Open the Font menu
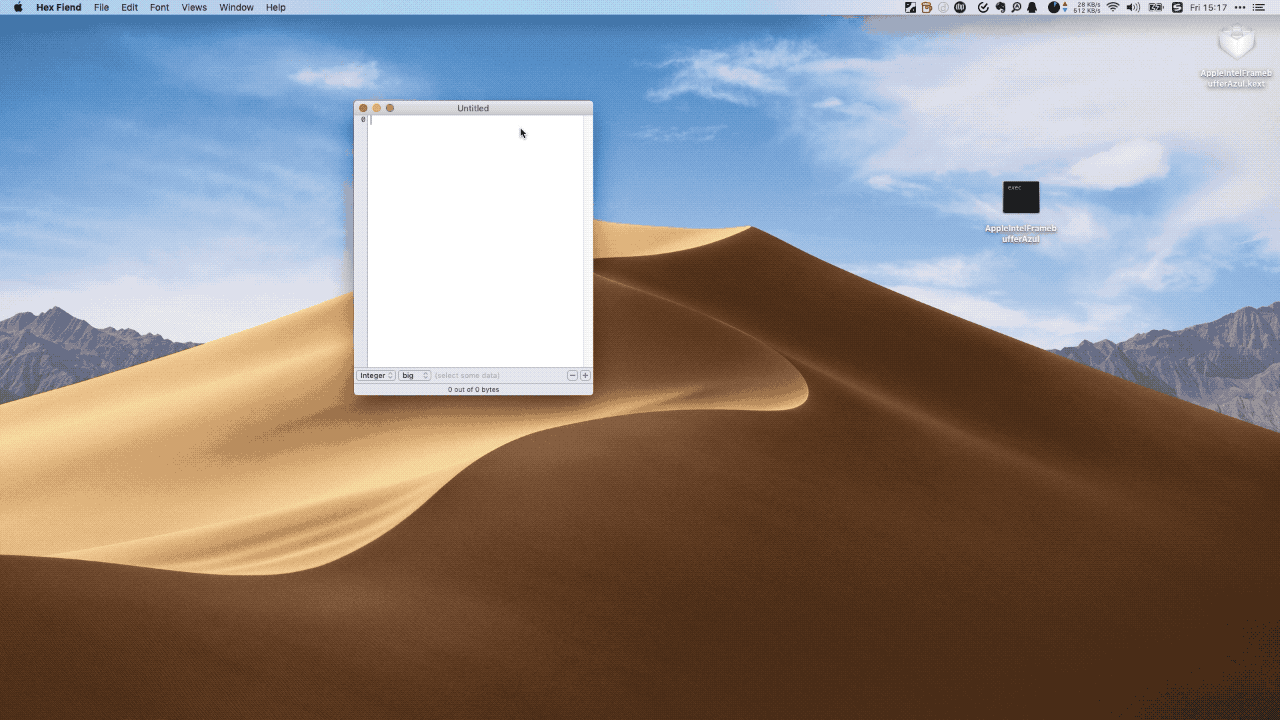 (160, 7)
